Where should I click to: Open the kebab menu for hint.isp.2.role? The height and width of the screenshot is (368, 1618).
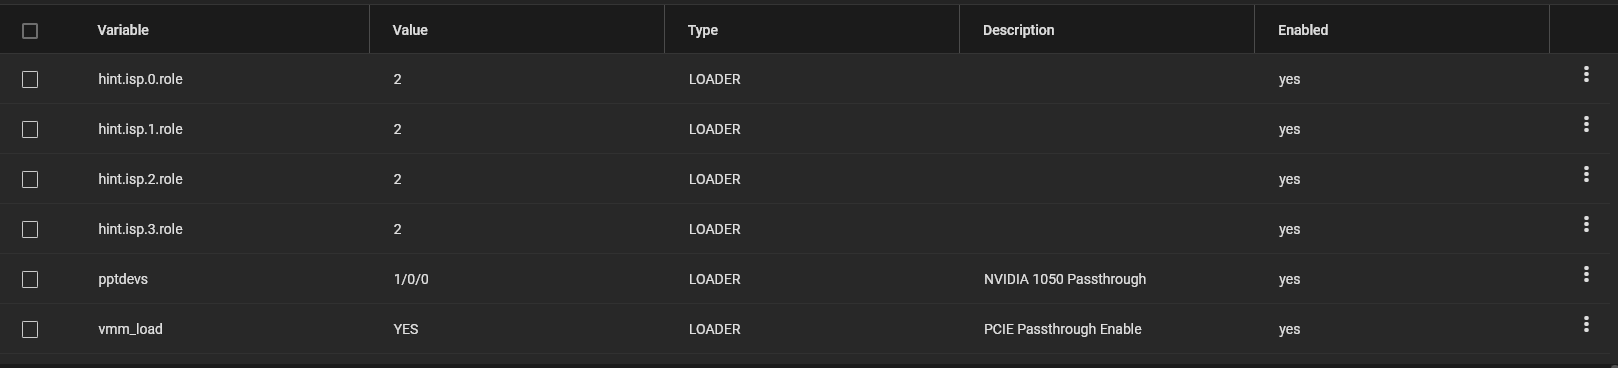coord(1586,175)
